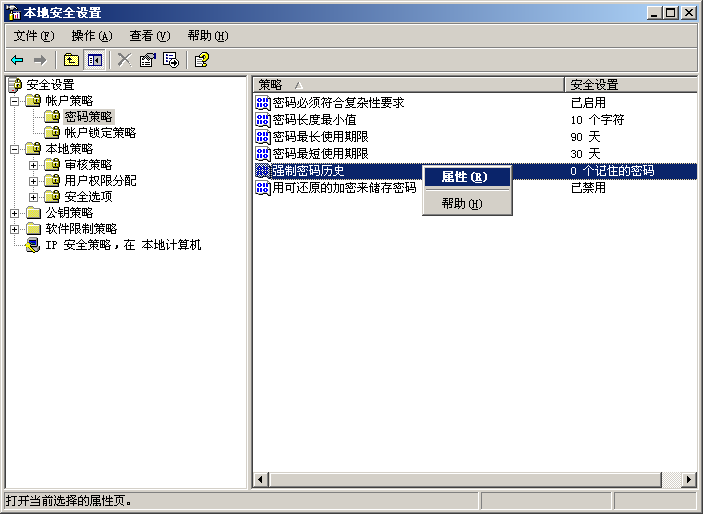Click the Forward arrow toolbar icon

tap(40, 60)
